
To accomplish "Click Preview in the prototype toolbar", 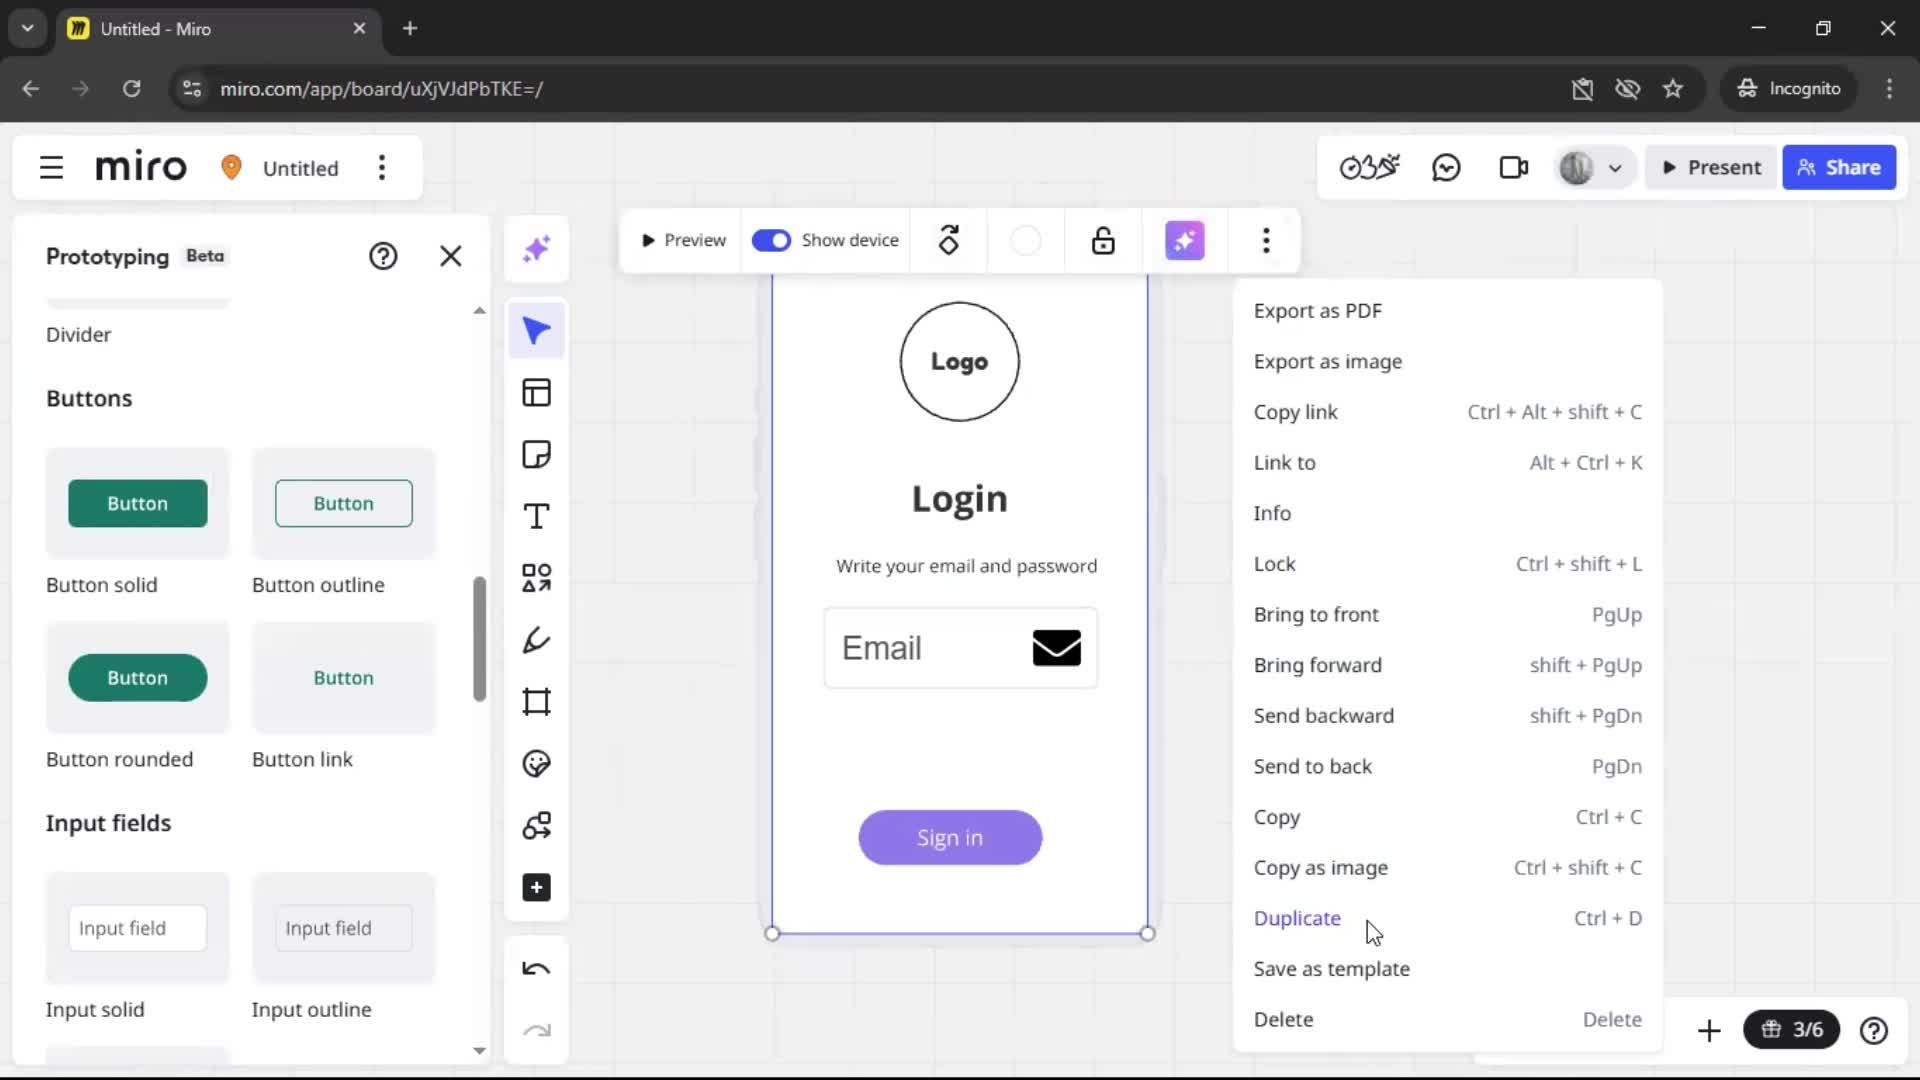I will pyautogui.click(x=683, y=240).
